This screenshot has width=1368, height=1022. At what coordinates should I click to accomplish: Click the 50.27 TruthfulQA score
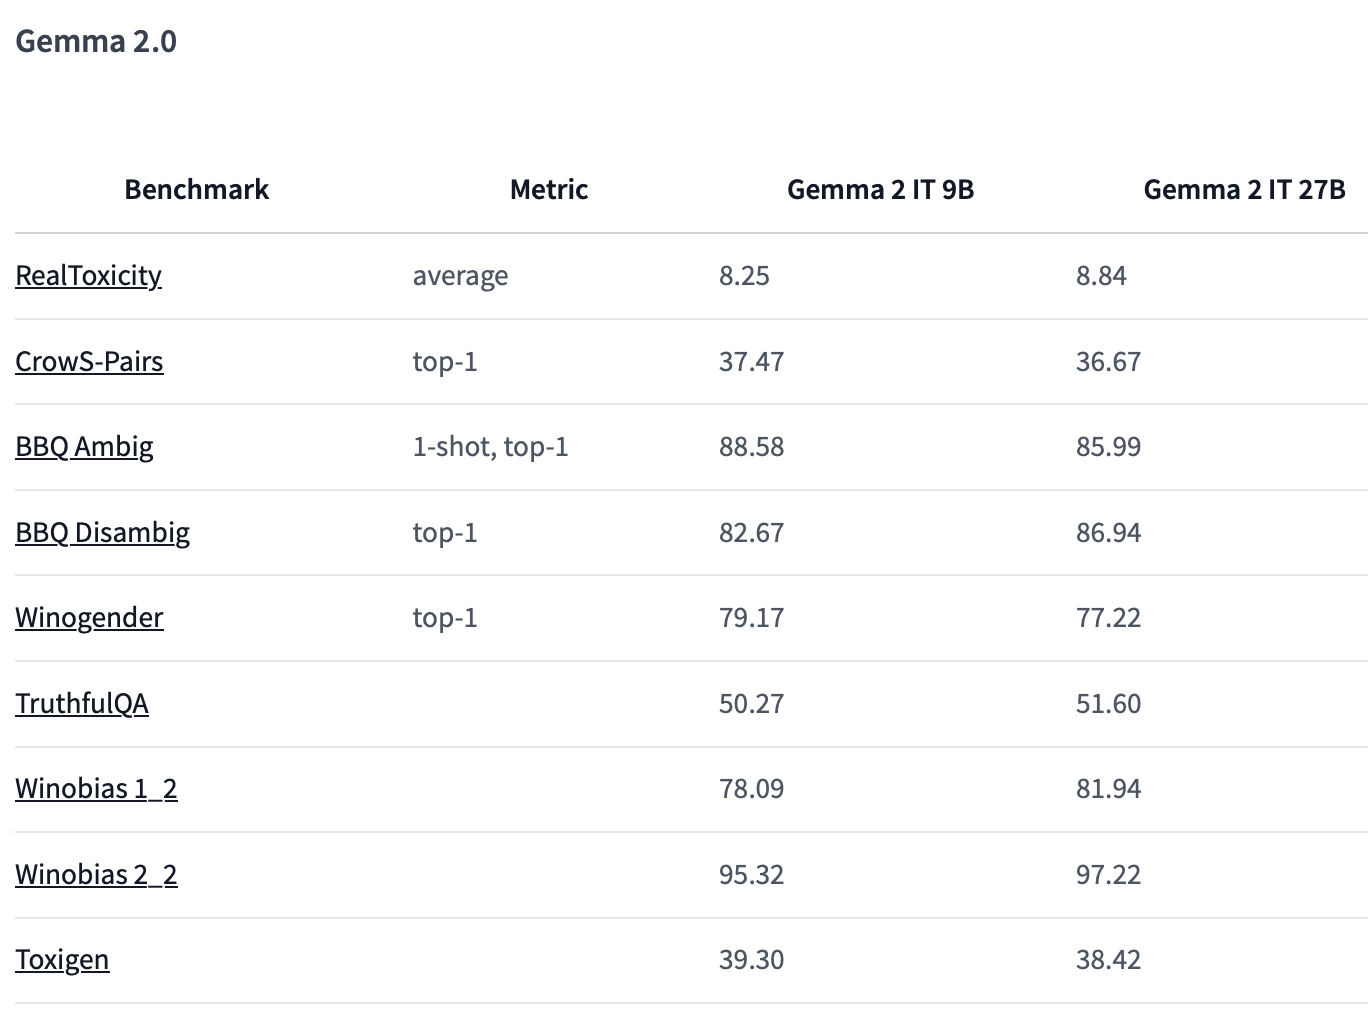pos(751,704)
